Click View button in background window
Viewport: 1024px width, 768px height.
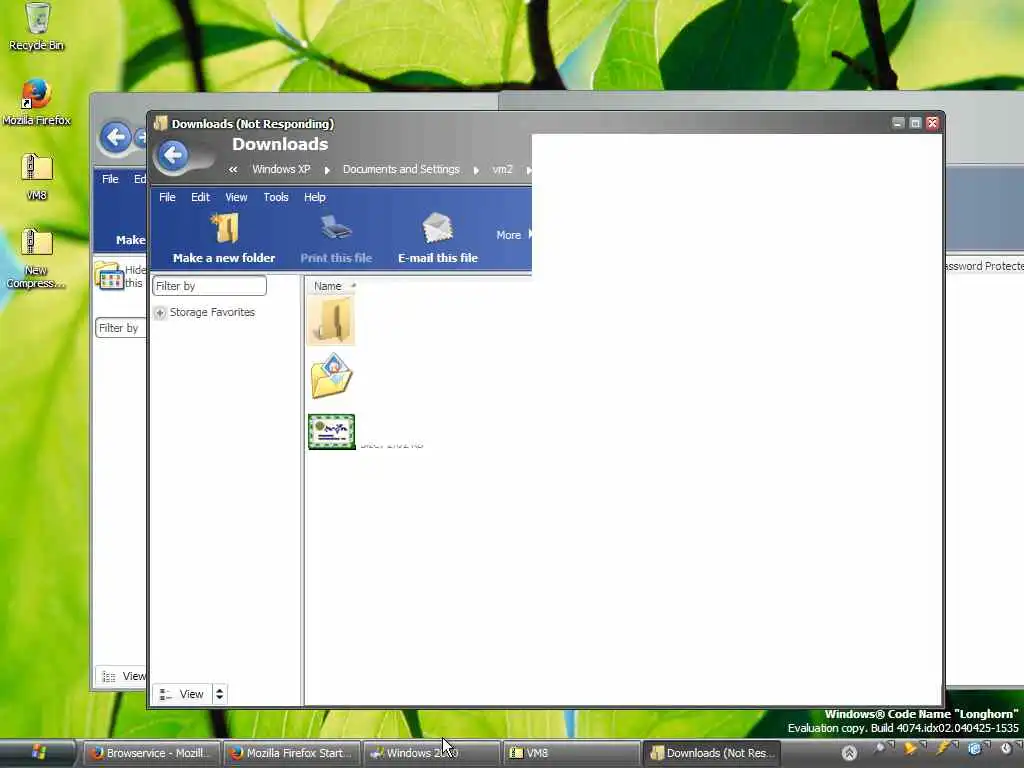pyautogui.click(x=123, y=677)
